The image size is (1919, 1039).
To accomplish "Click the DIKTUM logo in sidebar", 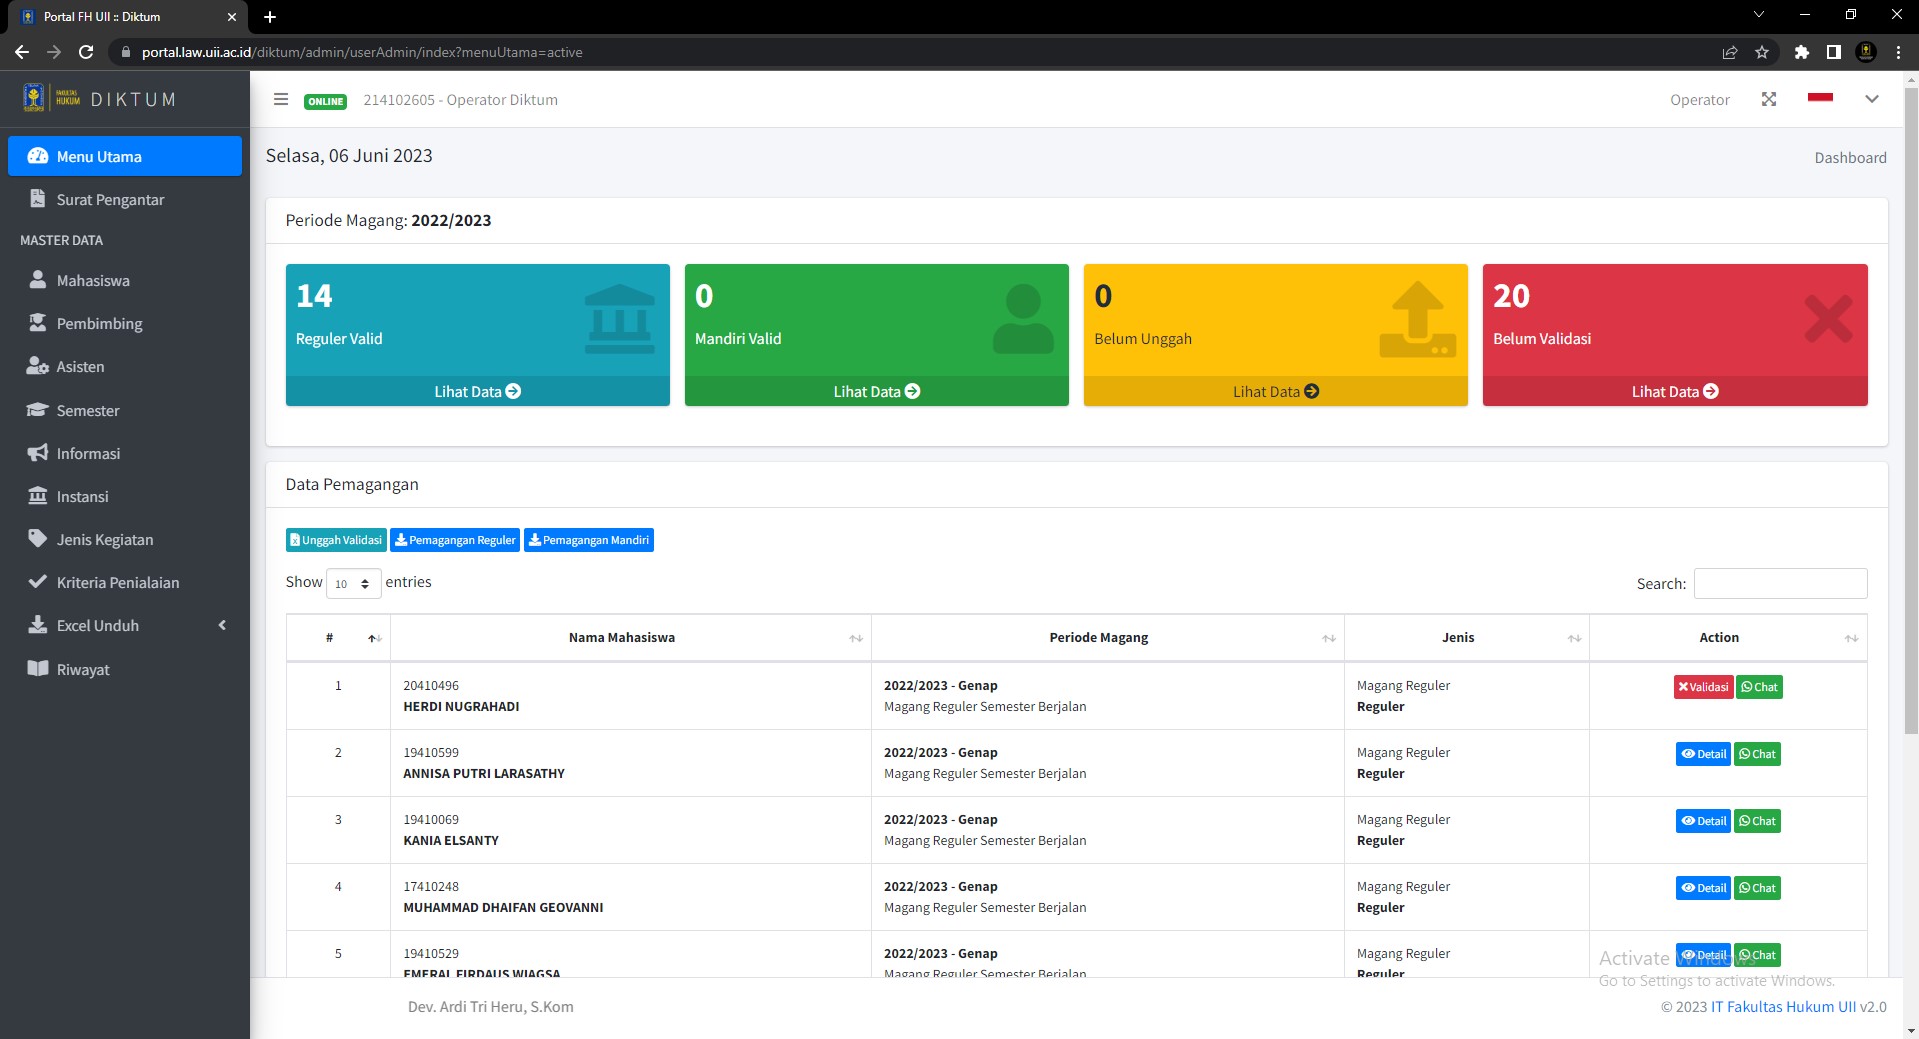I will click(100, 99).
